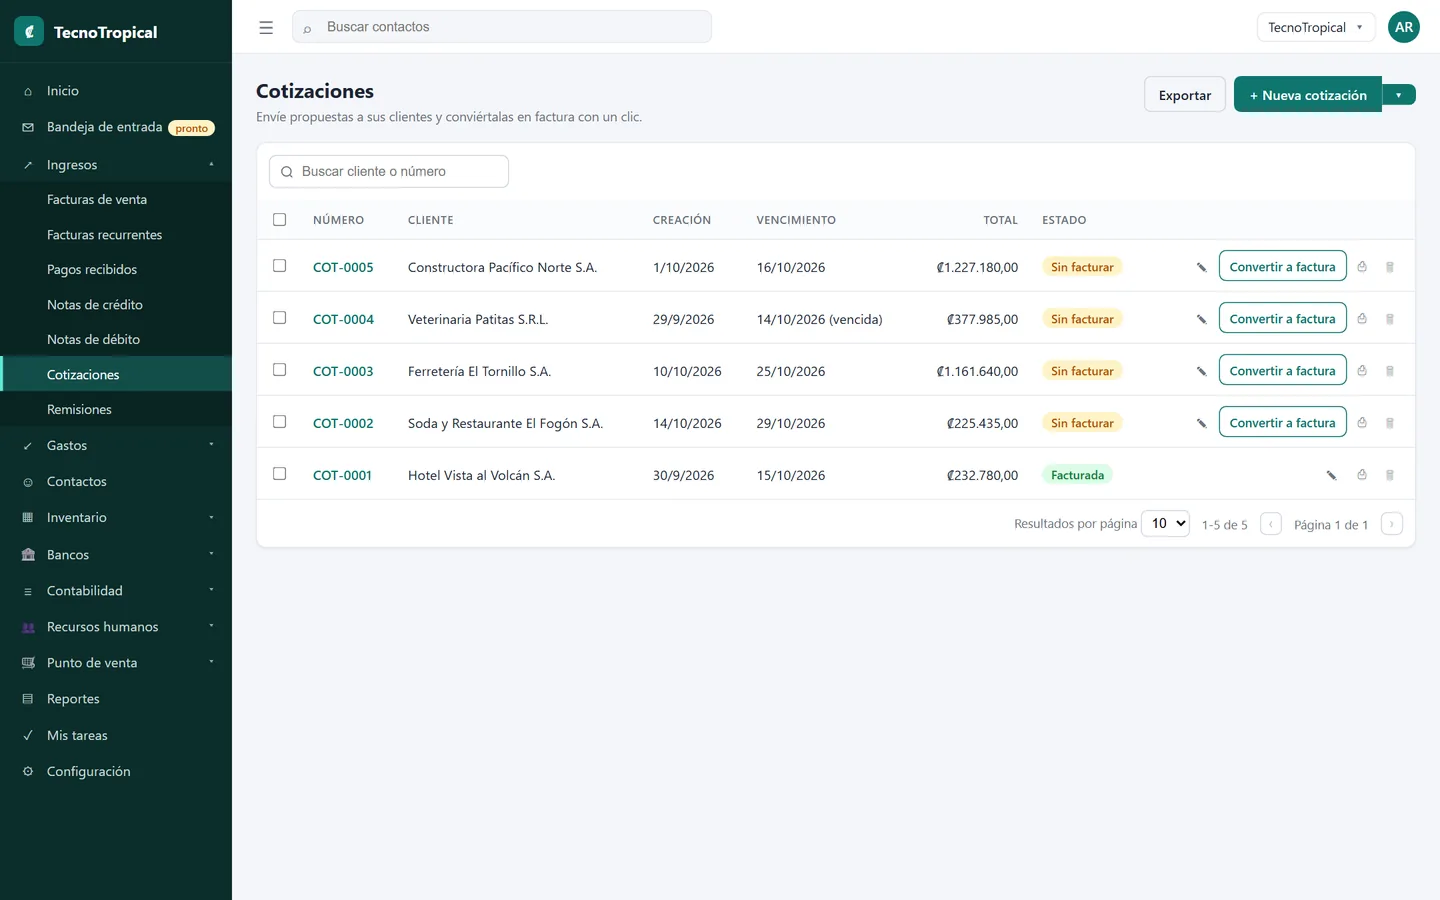Select the COT-0001 row checkbox

[x=280, y=474]
